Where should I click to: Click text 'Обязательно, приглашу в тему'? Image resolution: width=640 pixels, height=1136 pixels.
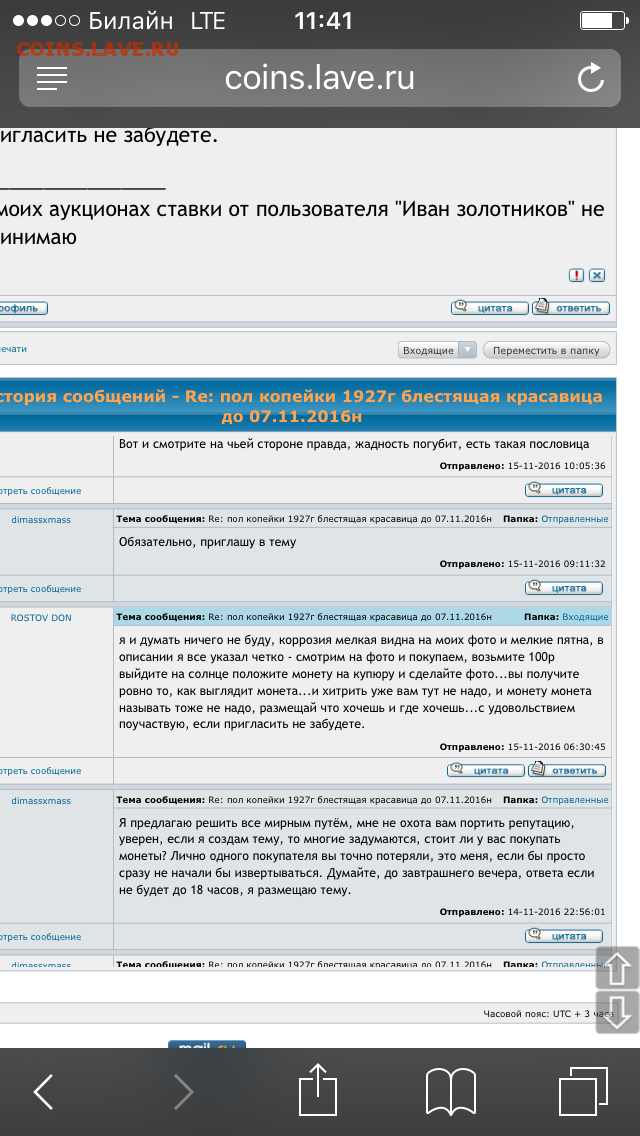pos(207,541)
